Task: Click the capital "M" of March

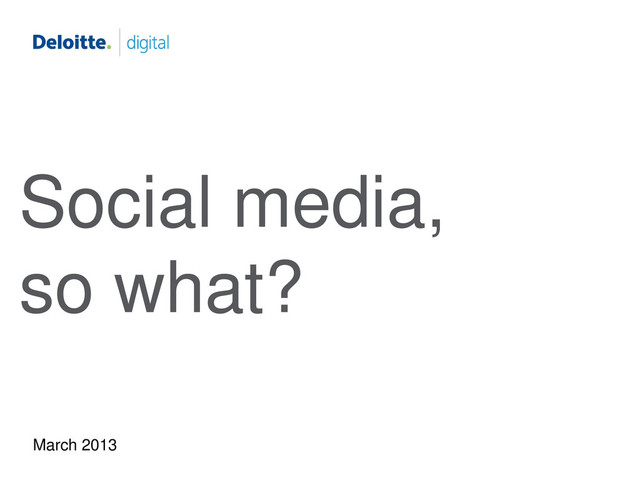Action: pos(40,441)
